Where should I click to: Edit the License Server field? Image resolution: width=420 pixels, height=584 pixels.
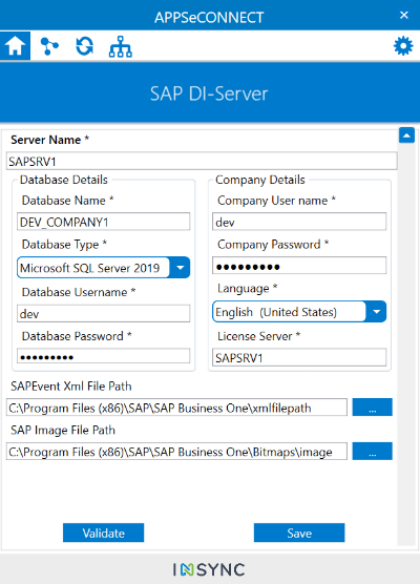click(x=299, y=358)
